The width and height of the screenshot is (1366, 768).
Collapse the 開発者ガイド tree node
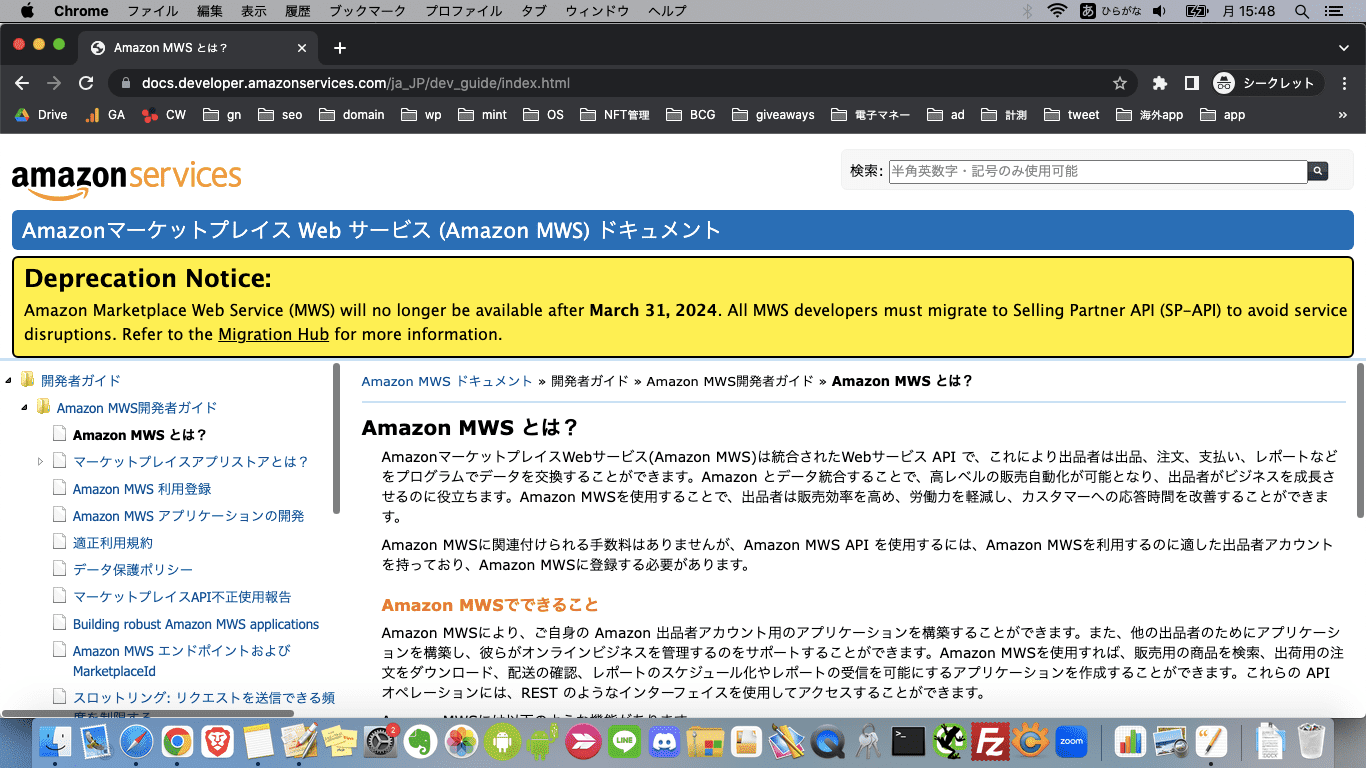click(x=8, y=380)
